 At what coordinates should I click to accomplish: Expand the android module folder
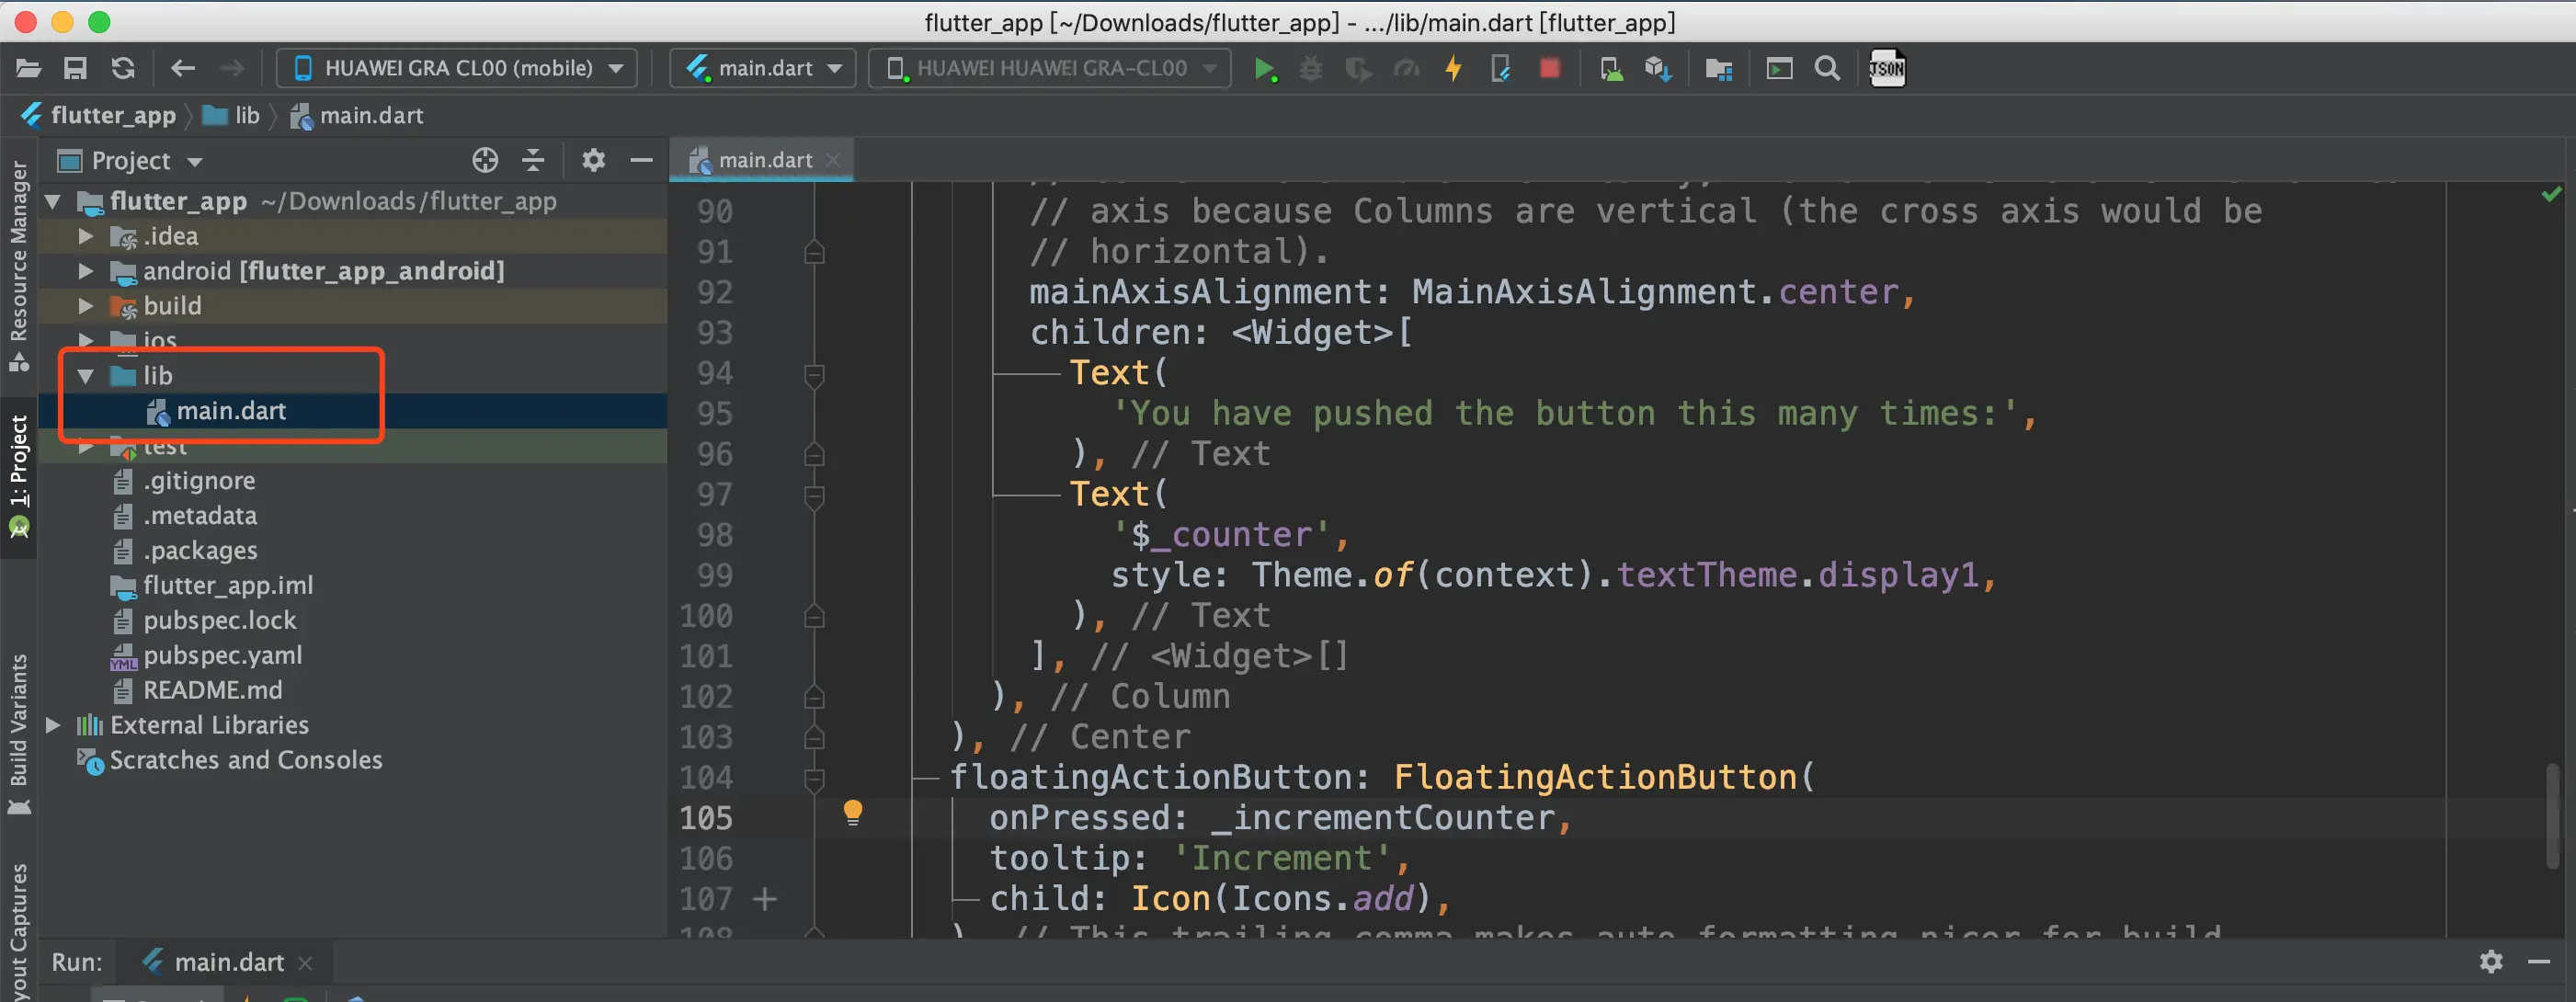coord(86,271)
